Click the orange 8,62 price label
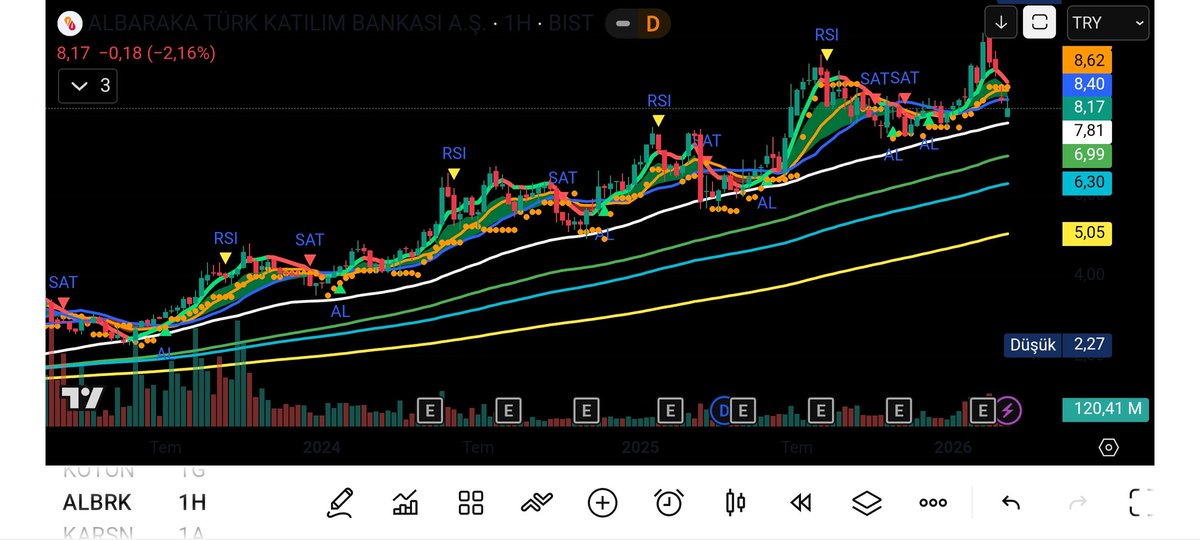The width and height of the screenshot is (1200, 540). (1088, 60)
